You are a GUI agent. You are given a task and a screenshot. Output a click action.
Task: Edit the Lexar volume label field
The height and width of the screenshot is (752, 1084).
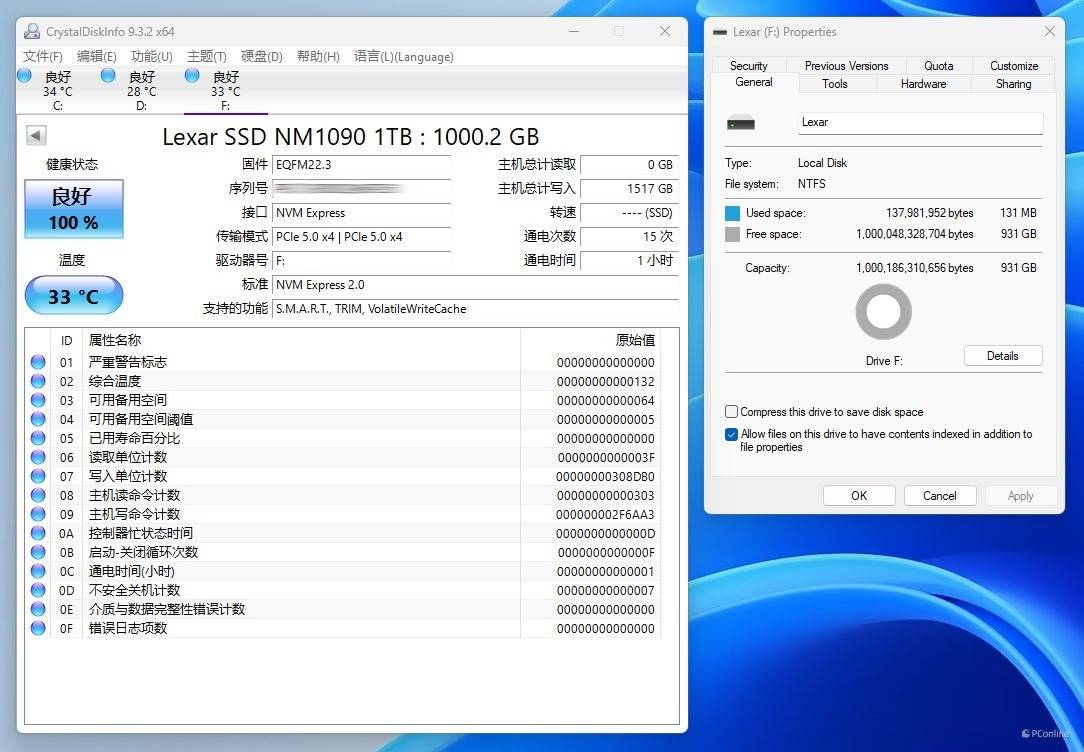920,122
